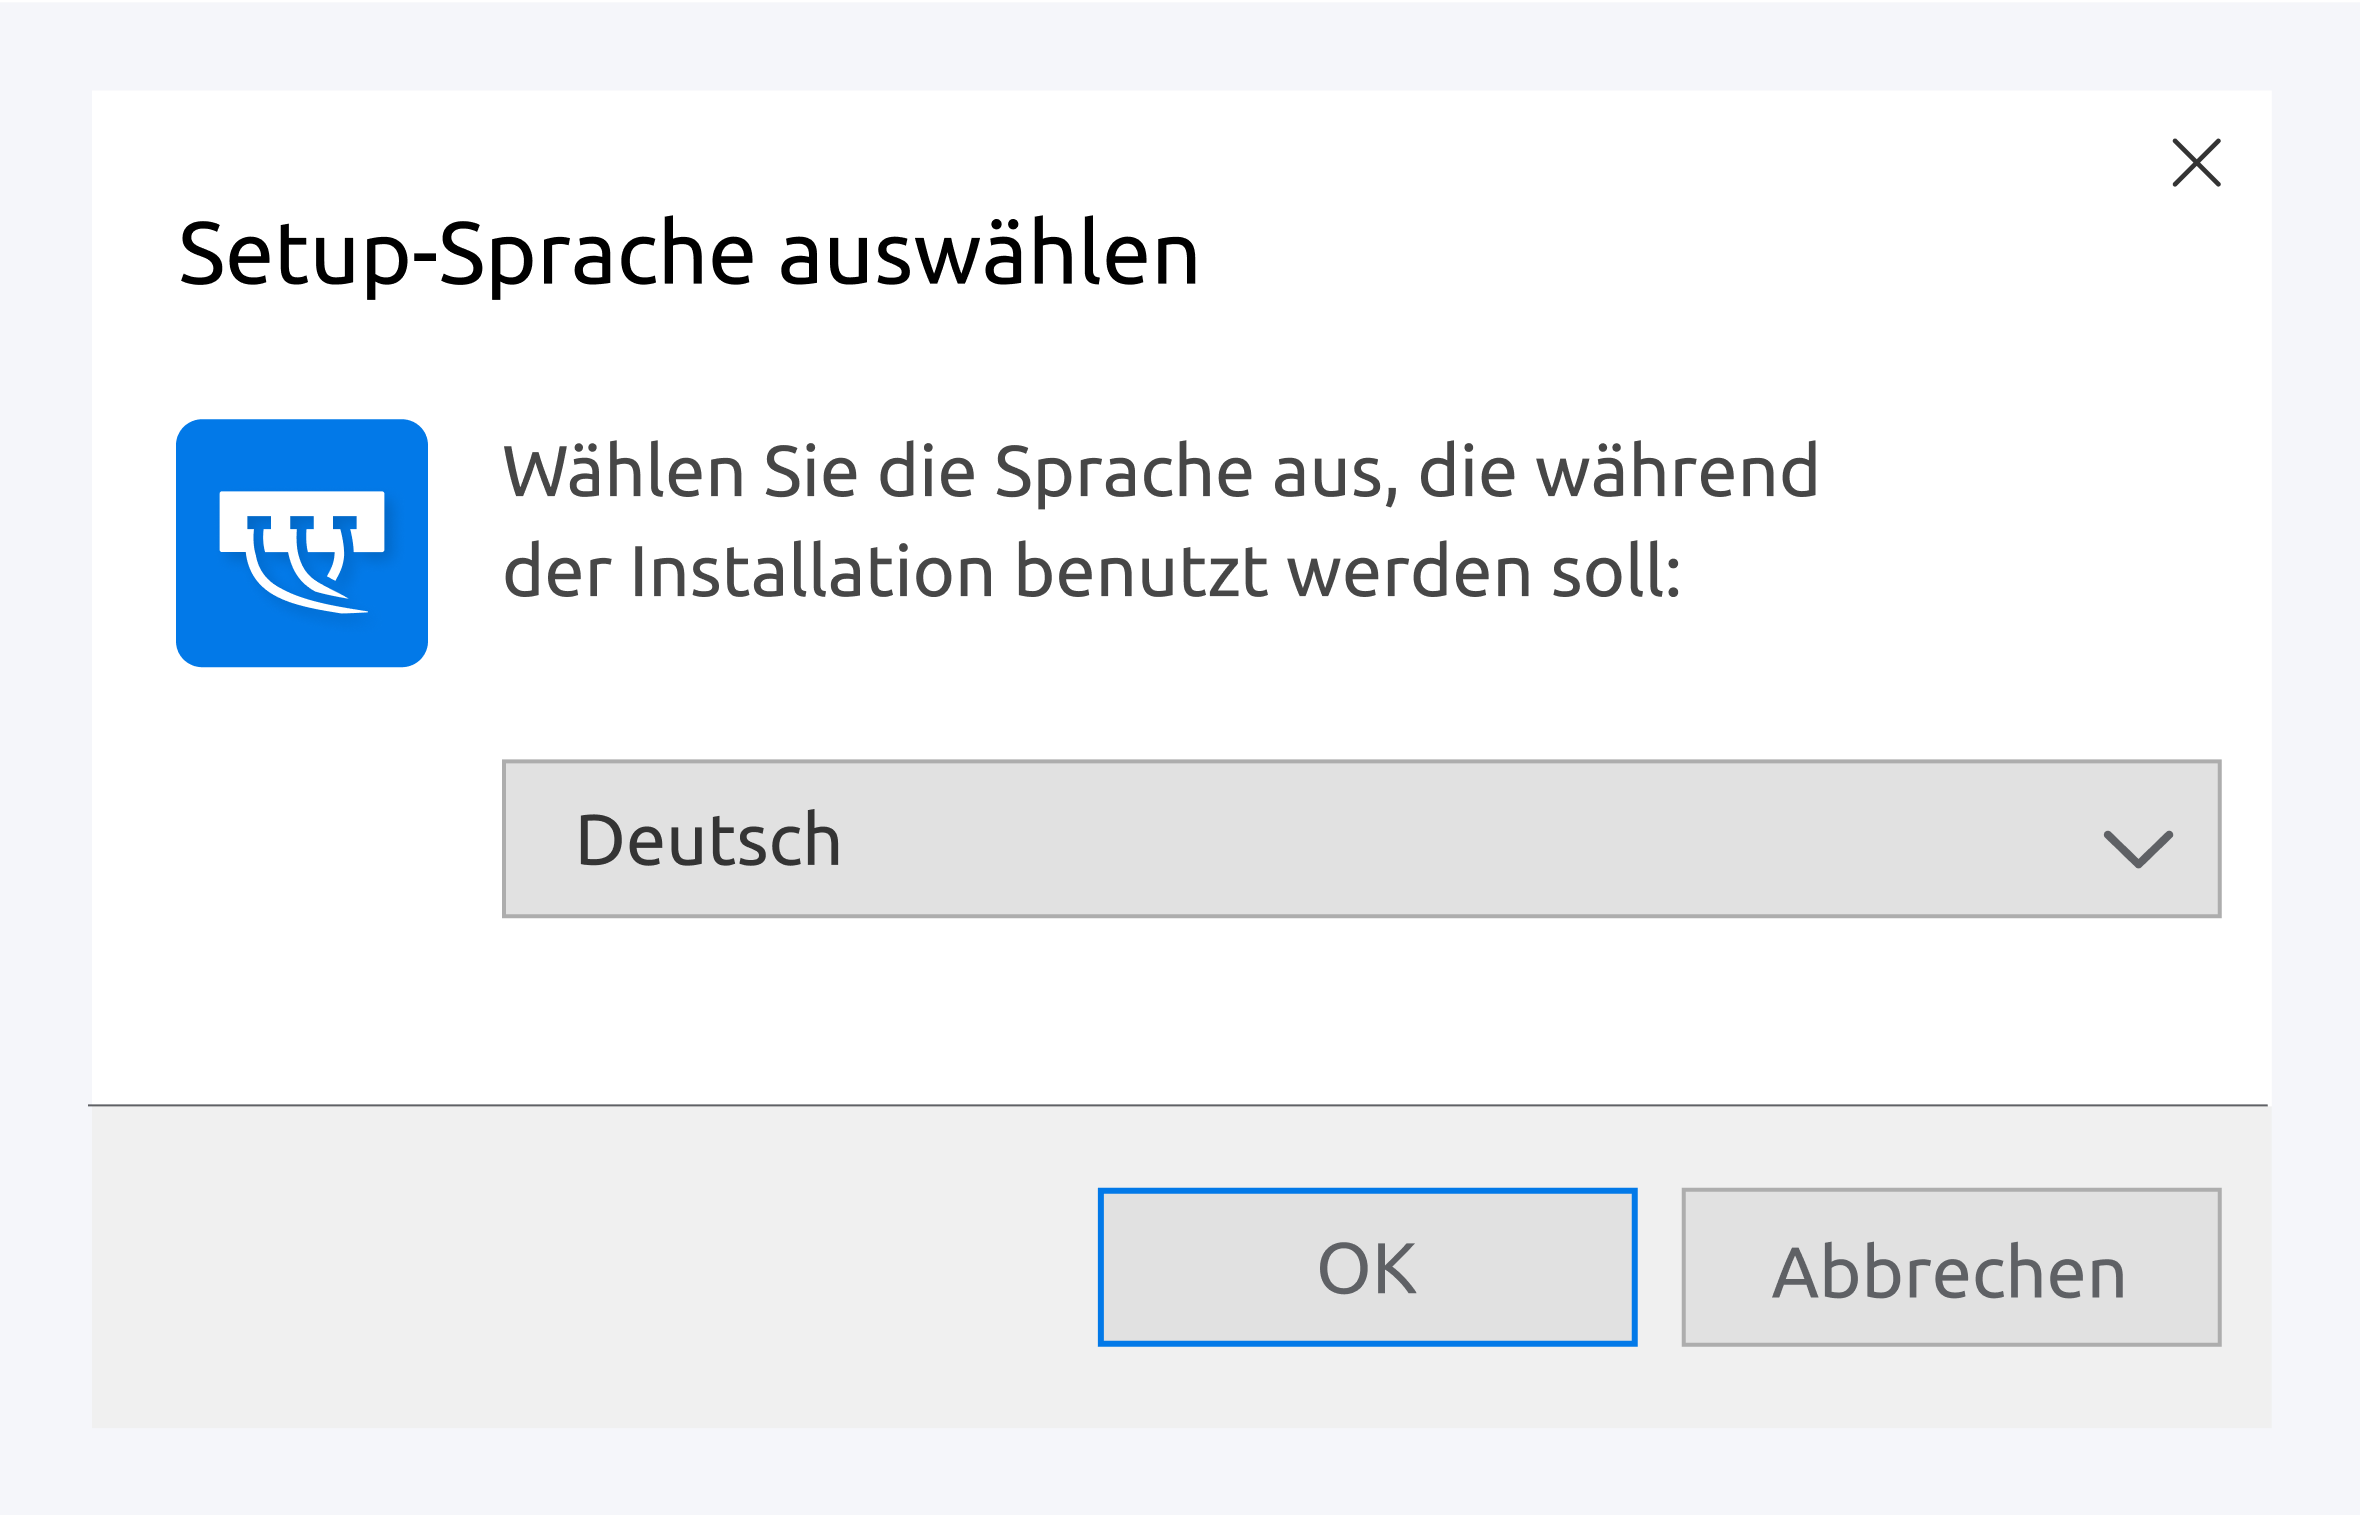Select the "Deutsch" text in the language field
The image size is (2360, 1515).
click(x=708, y=840)
